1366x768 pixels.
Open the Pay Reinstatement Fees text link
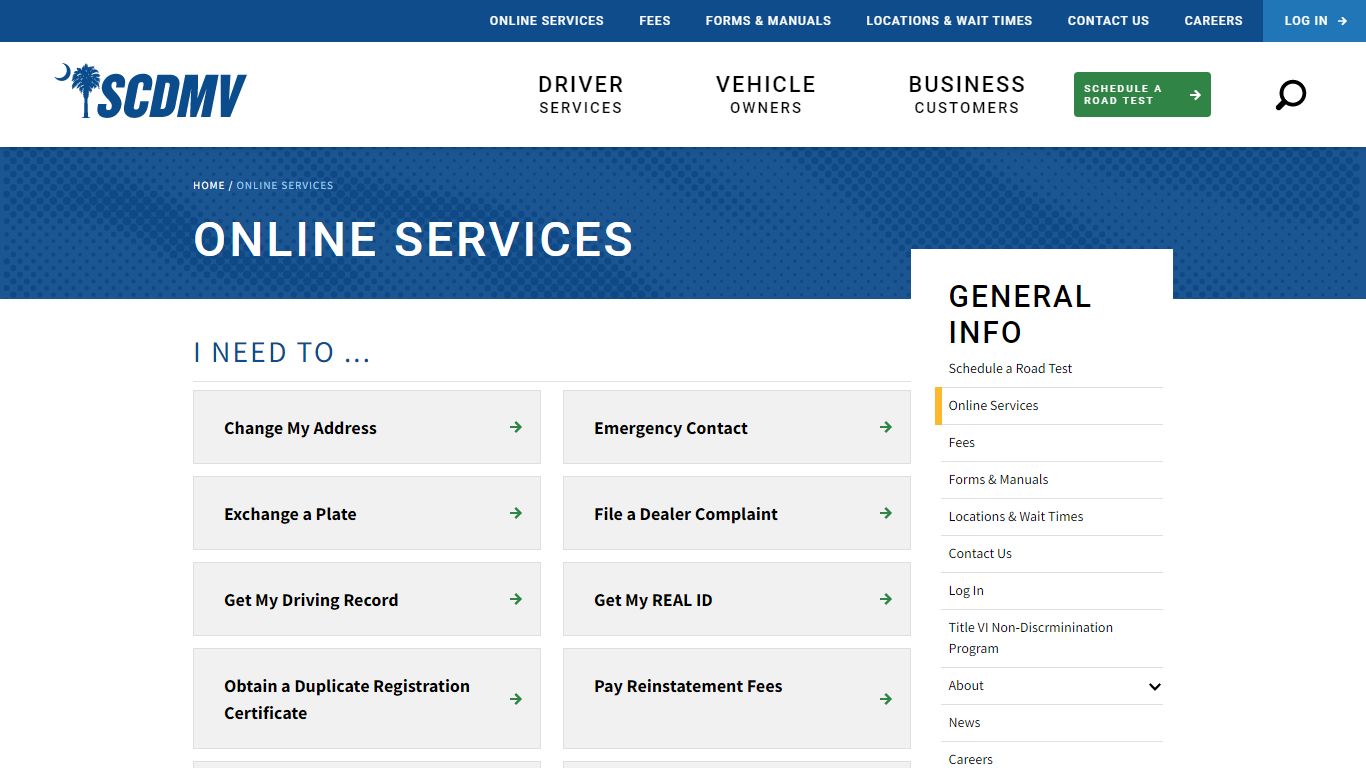[688, 686]
